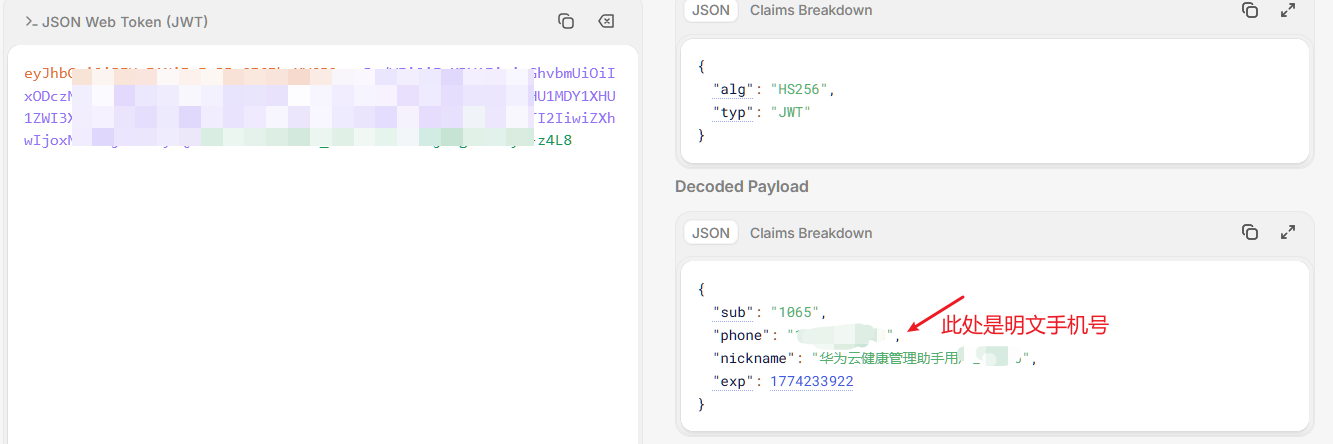Copy the decoded header JSON
The height and width of the screenshot is (444, 1333).
pos(1250,10)
